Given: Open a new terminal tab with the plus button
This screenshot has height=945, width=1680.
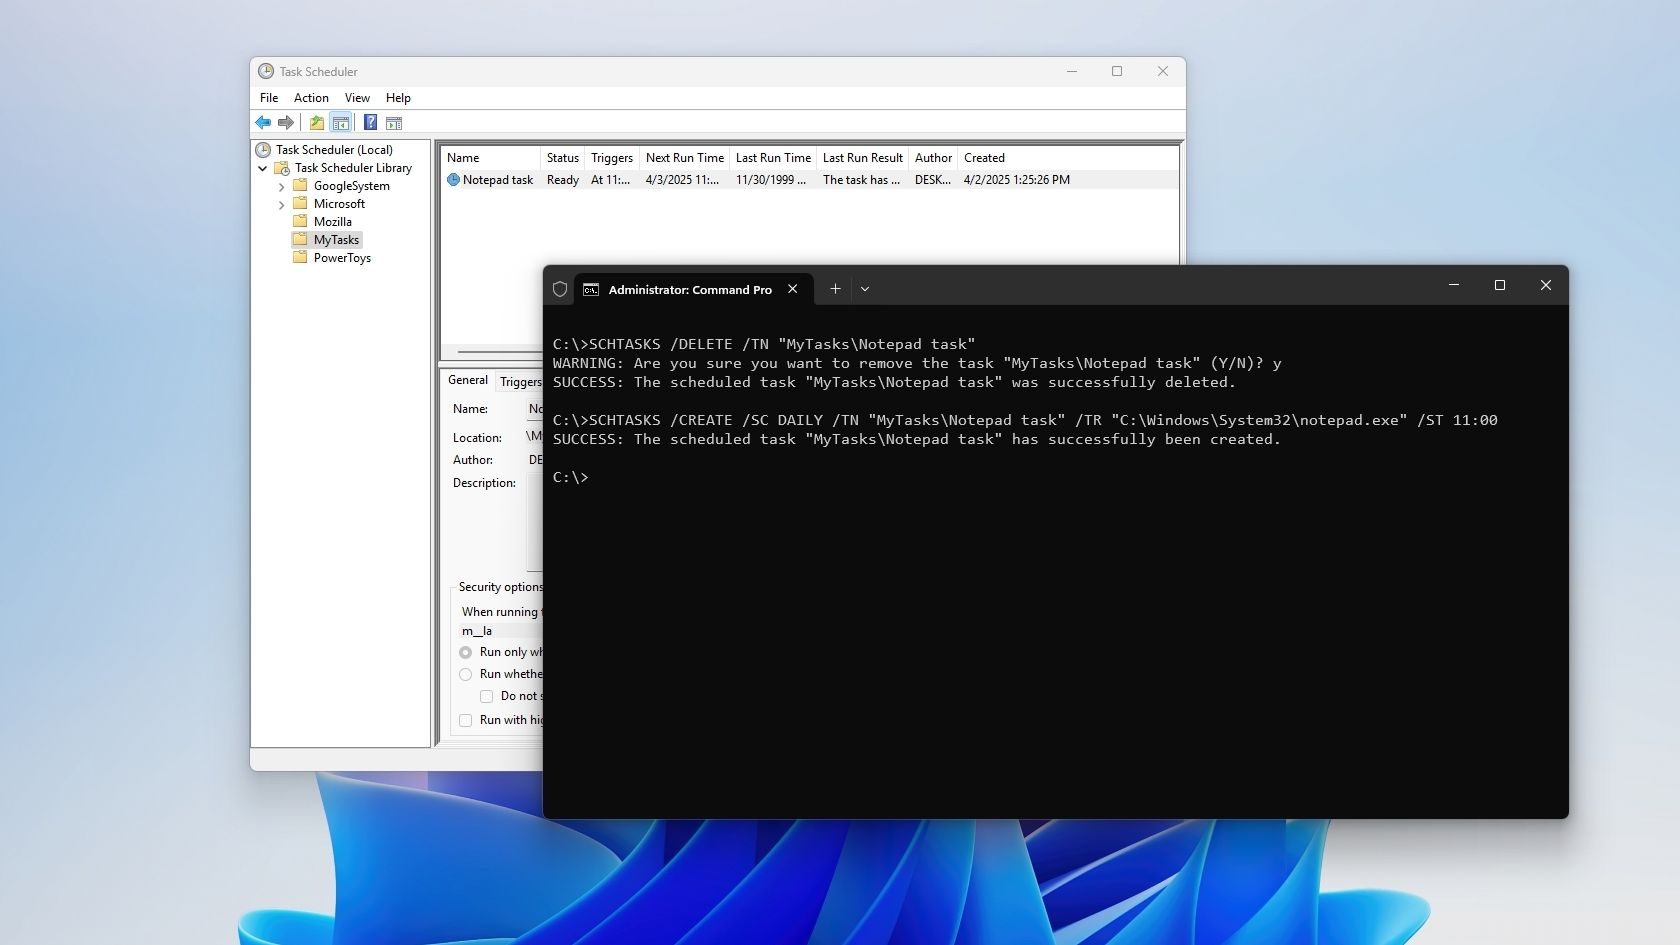Looking at the screenshot, I should point(835,289).
